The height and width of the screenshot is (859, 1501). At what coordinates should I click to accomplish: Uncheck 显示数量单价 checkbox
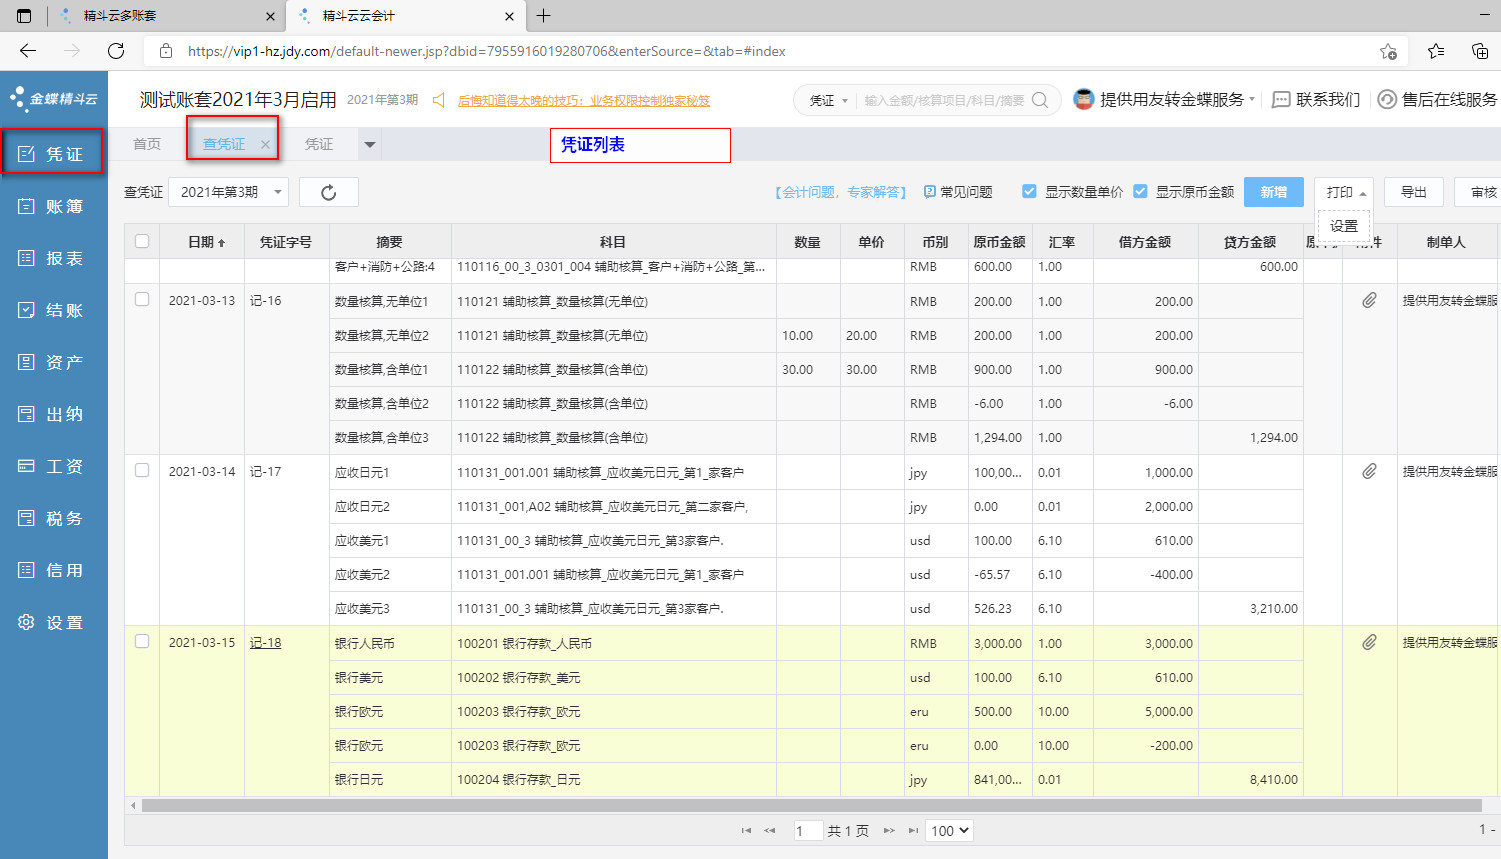tap(1029, 192)
